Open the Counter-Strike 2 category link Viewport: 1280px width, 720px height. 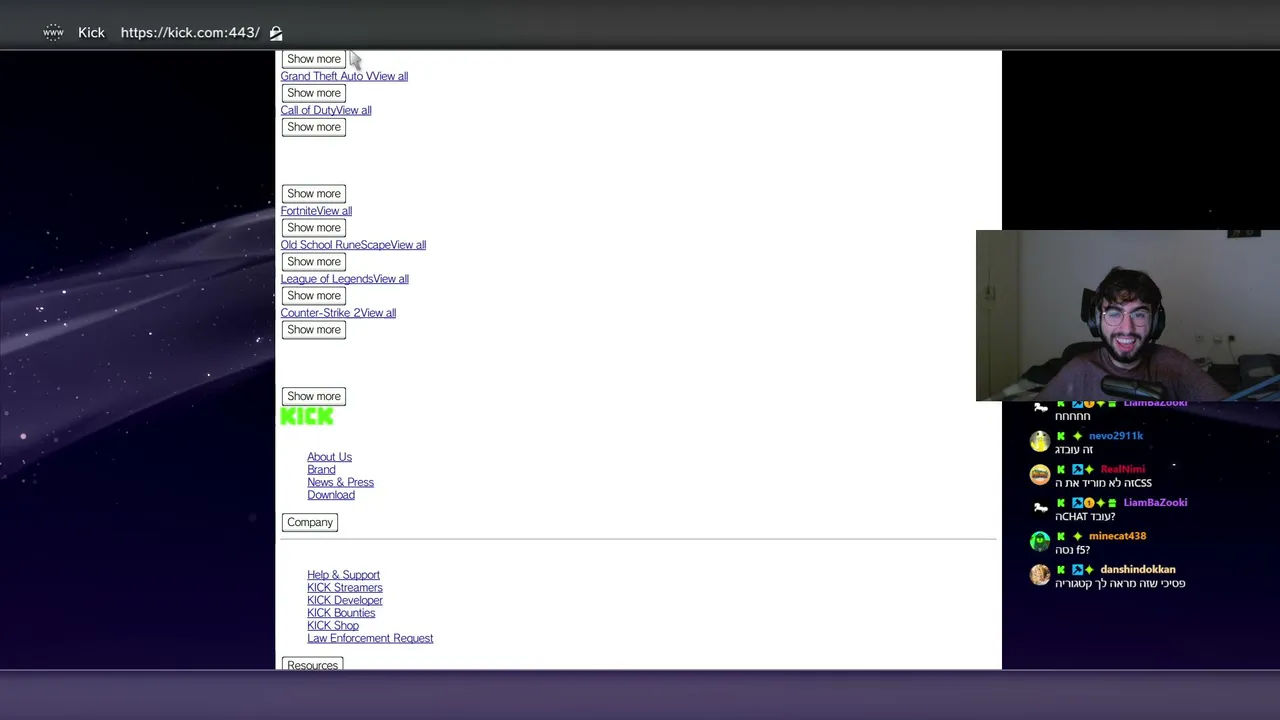click(x=320, y=313)
